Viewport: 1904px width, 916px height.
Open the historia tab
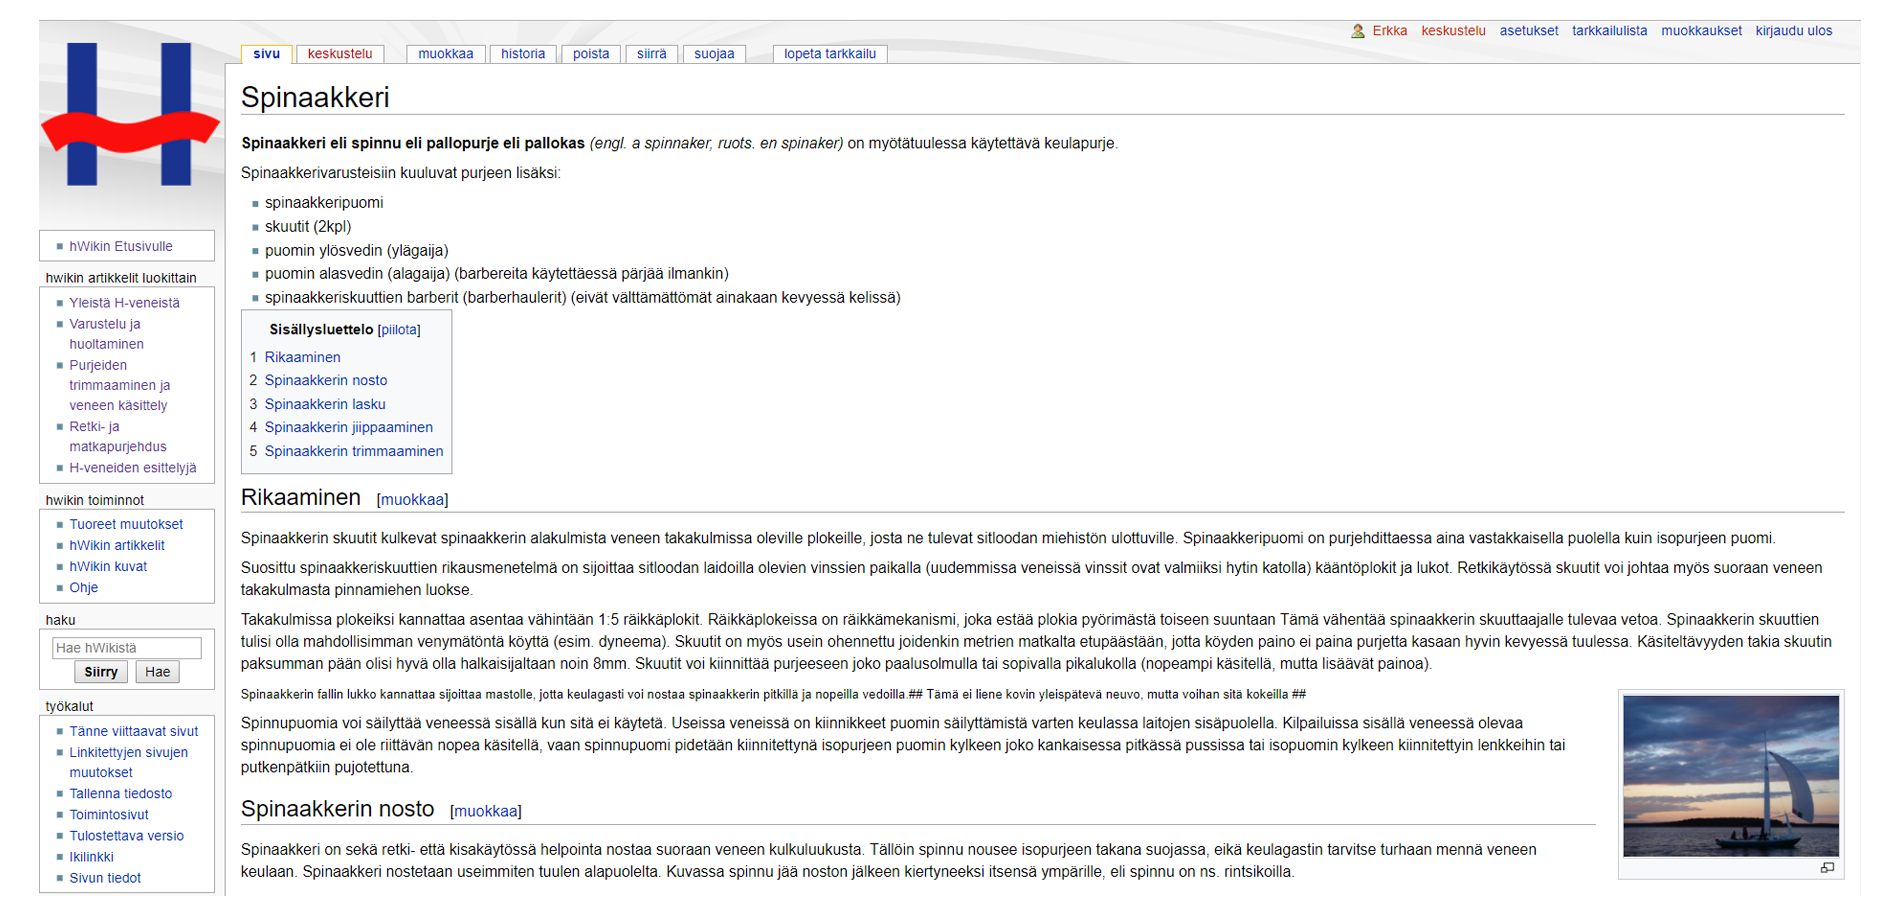[x=523, y=53]
